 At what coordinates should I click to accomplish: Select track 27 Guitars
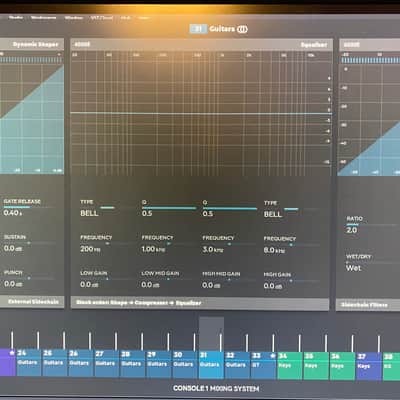click(106, 363)
